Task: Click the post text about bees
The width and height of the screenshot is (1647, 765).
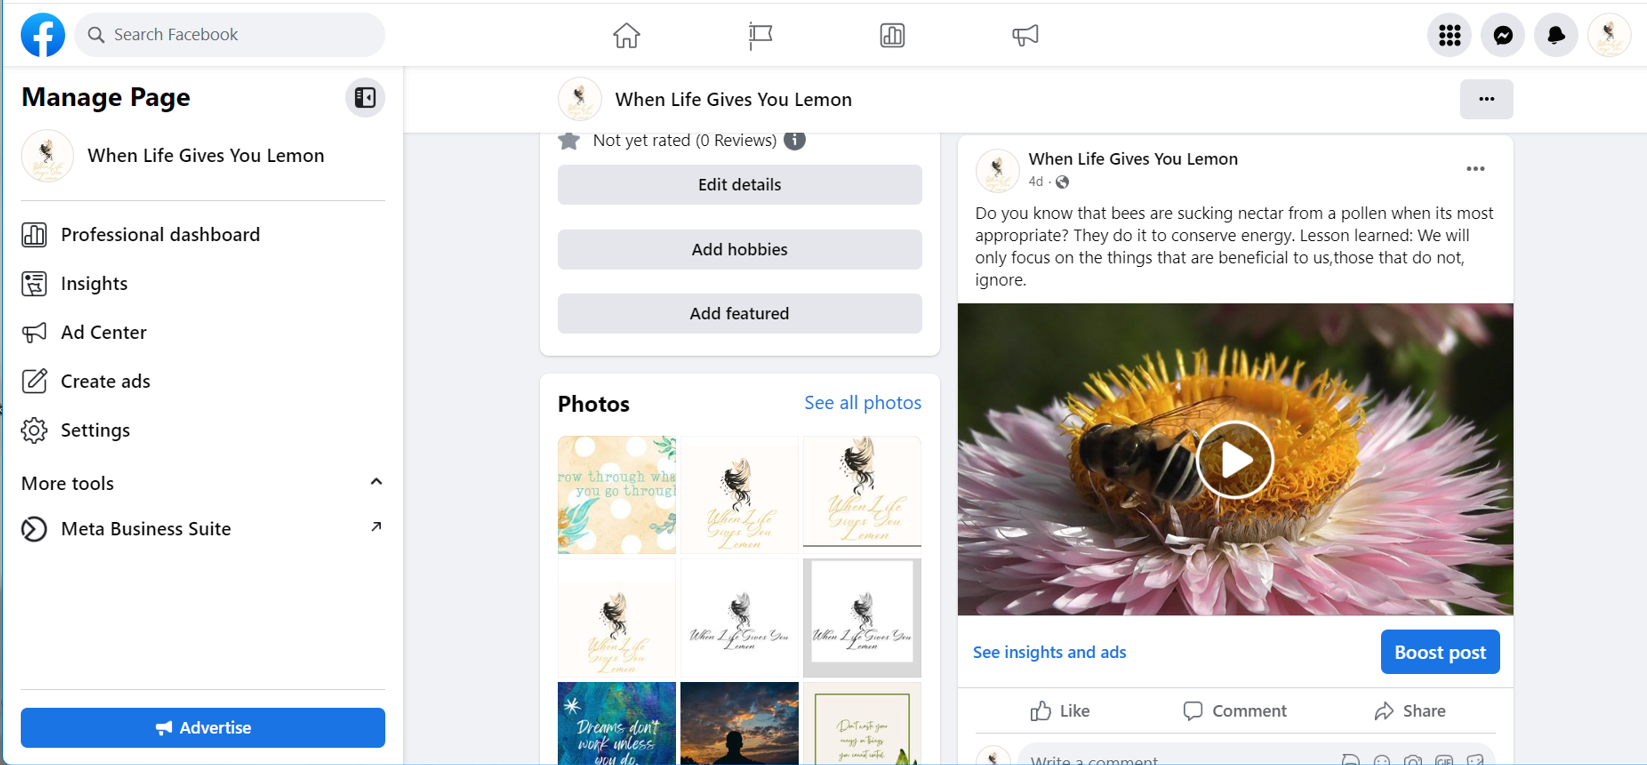Action: click(x=1234, y=247)
